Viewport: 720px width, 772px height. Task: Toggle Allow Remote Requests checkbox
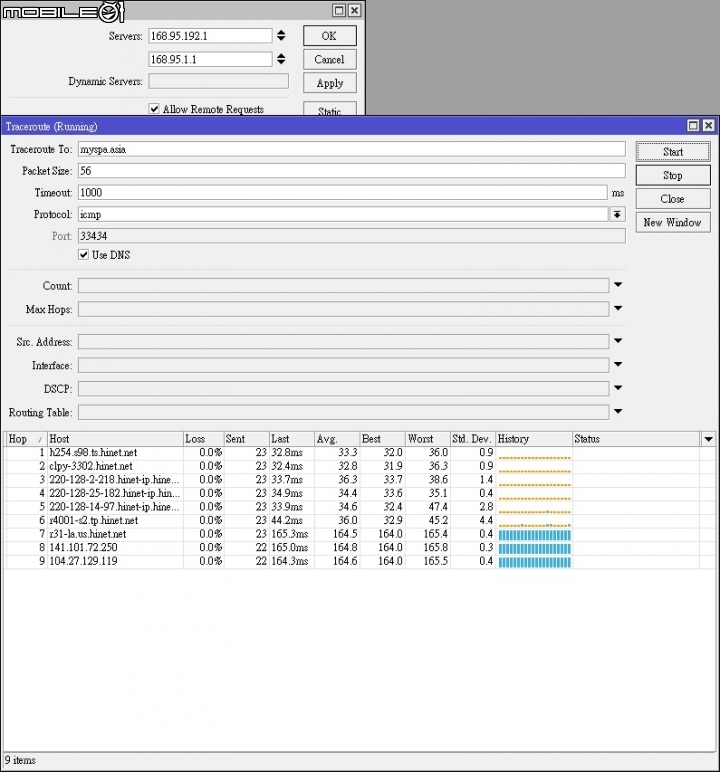154,108
